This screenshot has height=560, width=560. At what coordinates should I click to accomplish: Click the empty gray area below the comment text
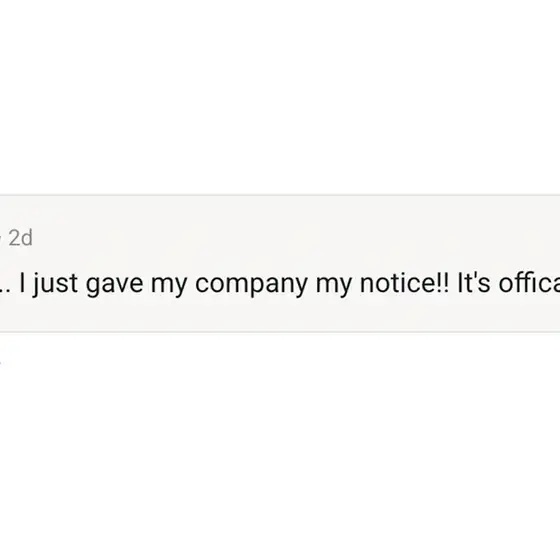(x=280, y=315)
